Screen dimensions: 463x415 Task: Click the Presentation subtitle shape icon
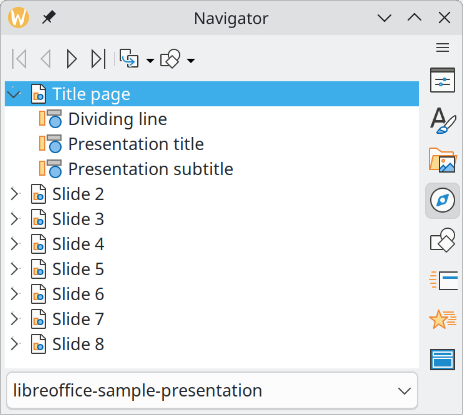[50, 169]
